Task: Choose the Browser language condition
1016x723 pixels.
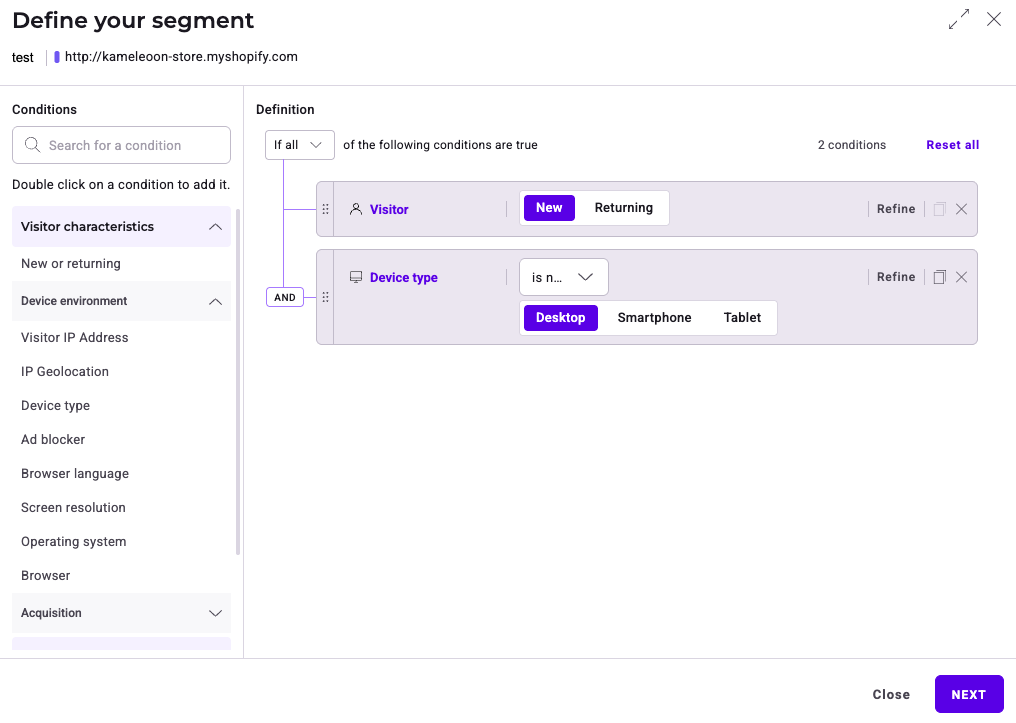Action: click(75, 474)
